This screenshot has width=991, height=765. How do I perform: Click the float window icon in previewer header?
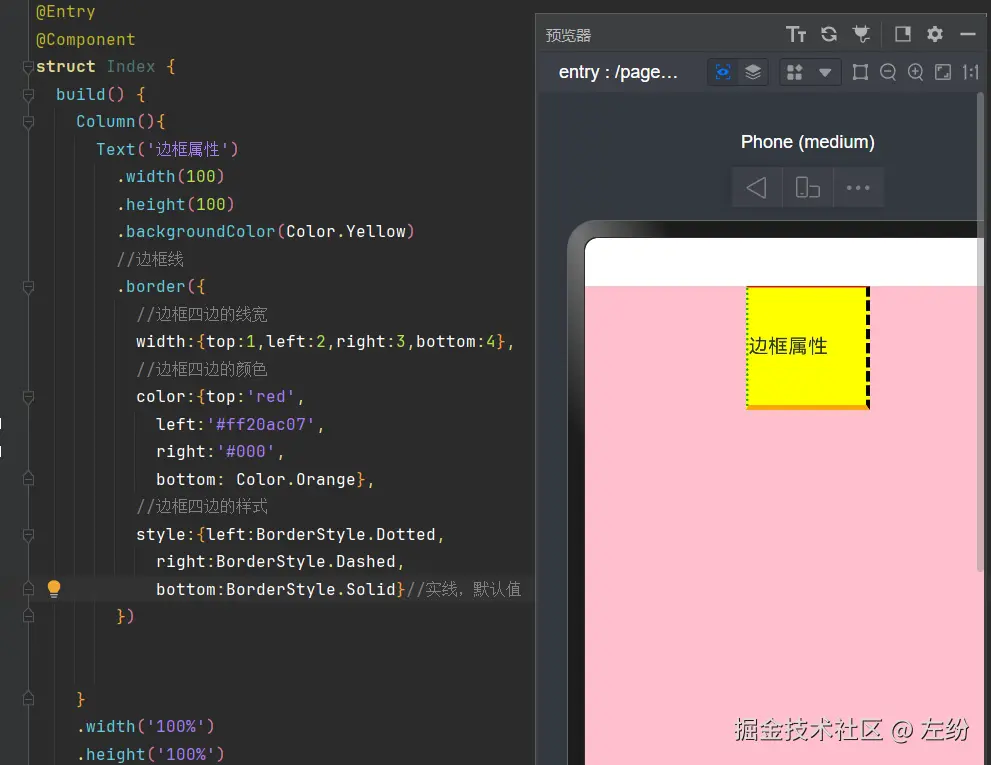(x=903, y=34)
